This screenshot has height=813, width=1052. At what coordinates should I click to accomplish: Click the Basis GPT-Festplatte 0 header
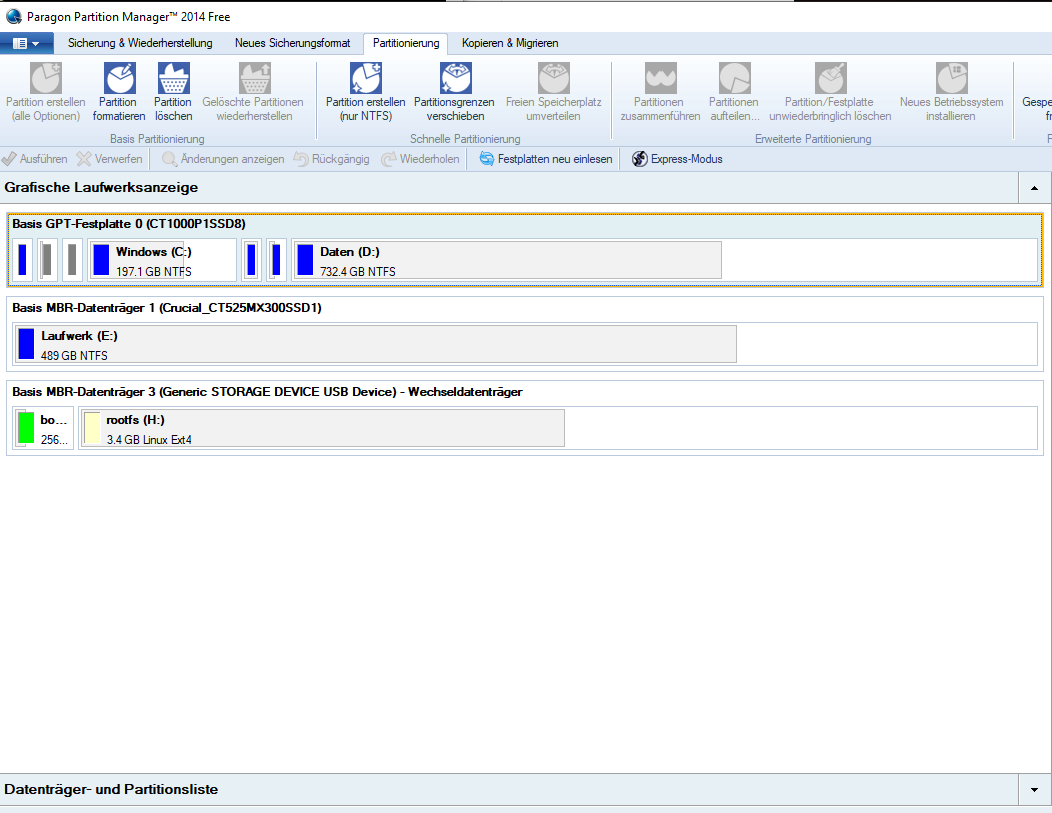click(129, 224)
